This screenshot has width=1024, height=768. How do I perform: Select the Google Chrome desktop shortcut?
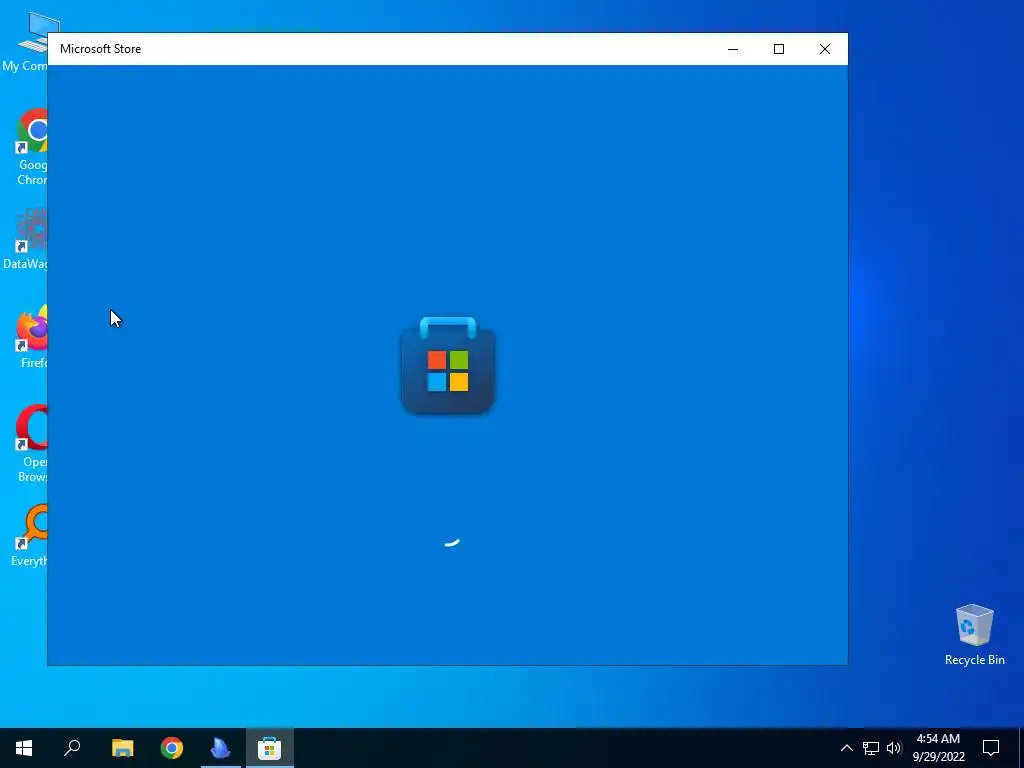click(31, 147)
